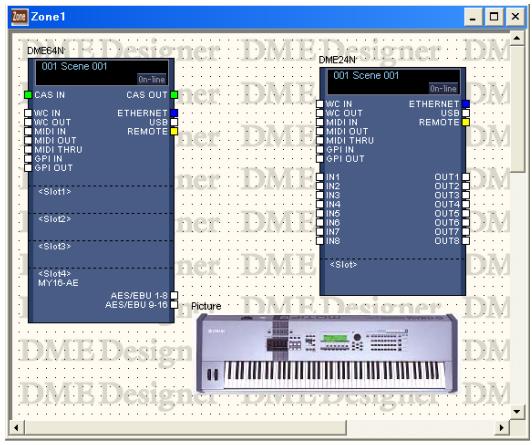Click the IN6 port on DME24N
Image resolution: width=532 pixels, height=445 pixels.
point(320,223)
